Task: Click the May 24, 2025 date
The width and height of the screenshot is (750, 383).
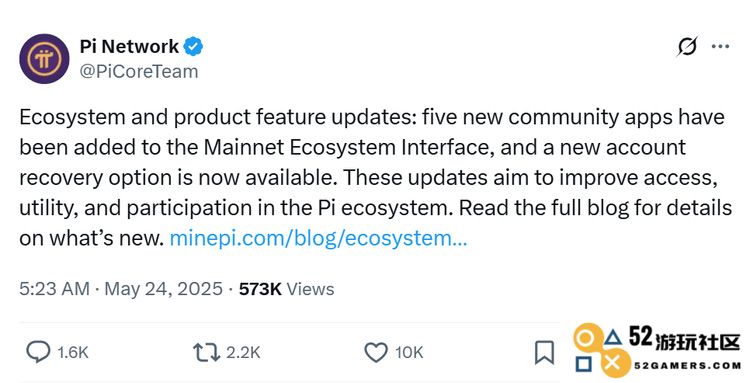Action: coord(164,289)
